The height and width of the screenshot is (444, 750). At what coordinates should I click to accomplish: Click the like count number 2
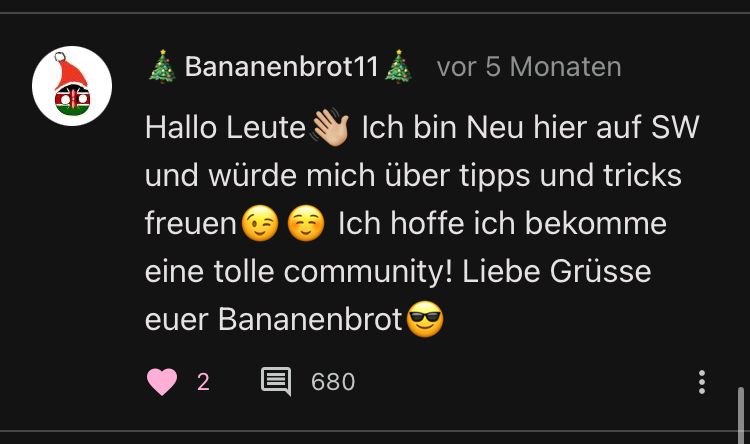[x=203, y=382]
